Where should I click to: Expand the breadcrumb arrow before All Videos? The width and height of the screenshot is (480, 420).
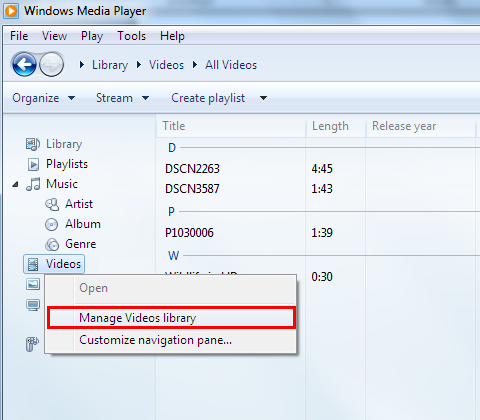coord(195,65)
